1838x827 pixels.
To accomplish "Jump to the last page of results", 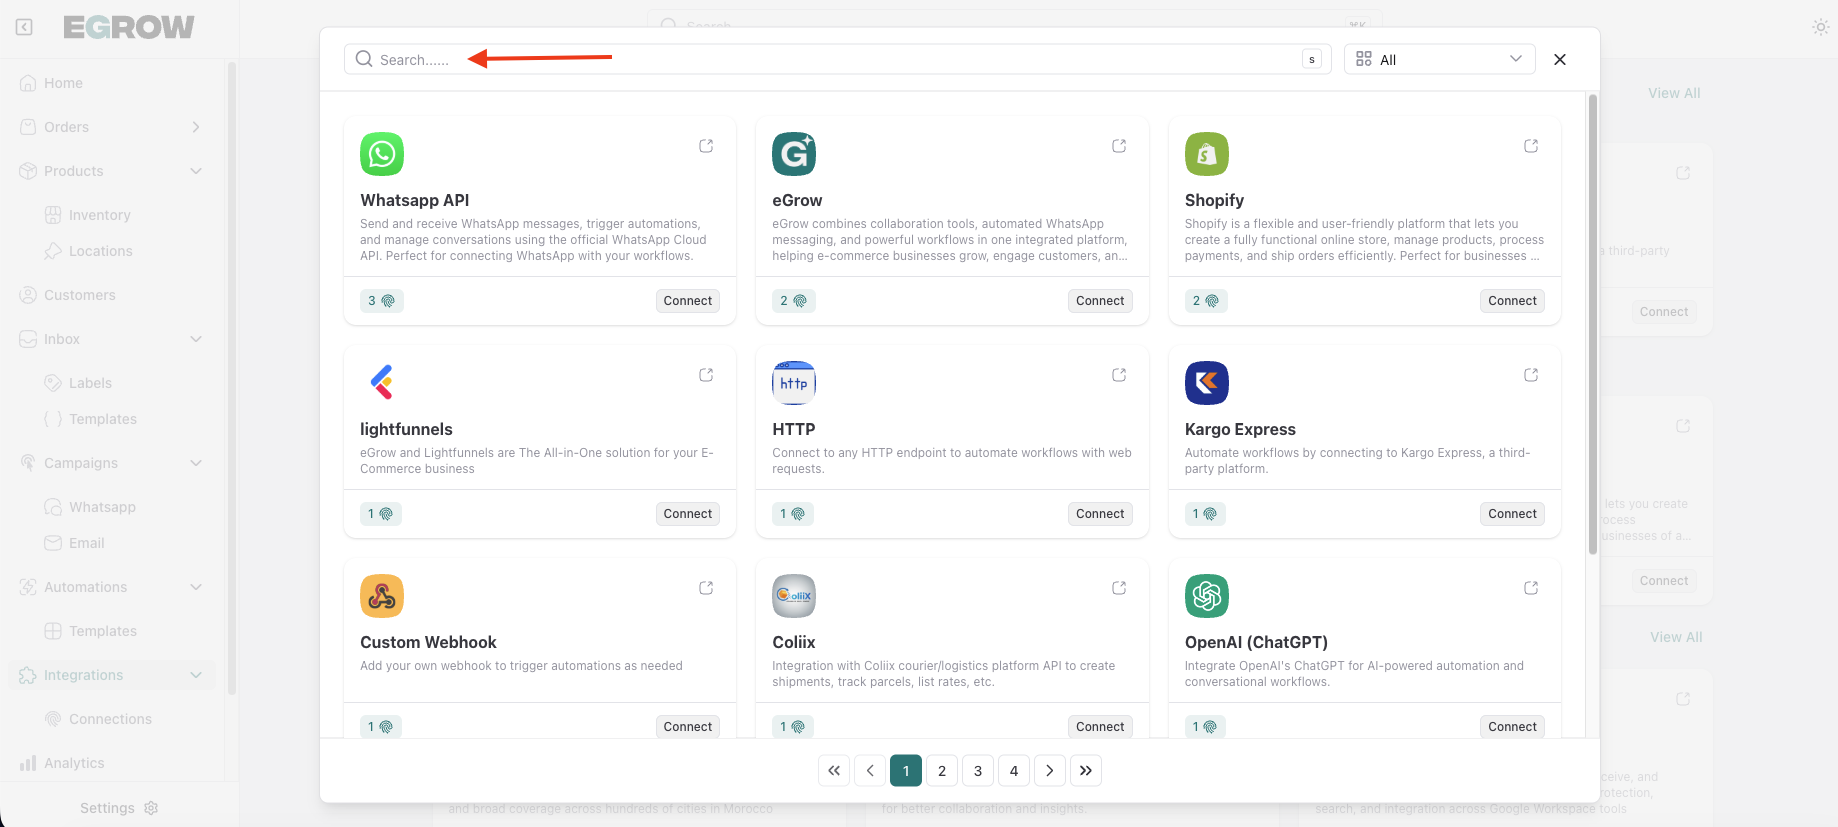I will [1086, 771].
